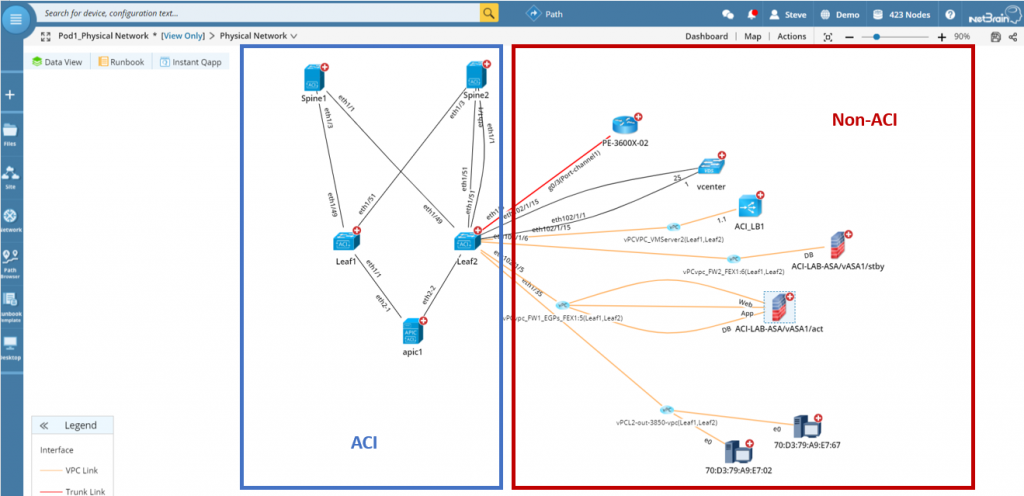Image resolution: width=1024 pixels, height=496 pixels.
Task: Select the PE-3600X-02 router node
Action: tap(624, 124)
